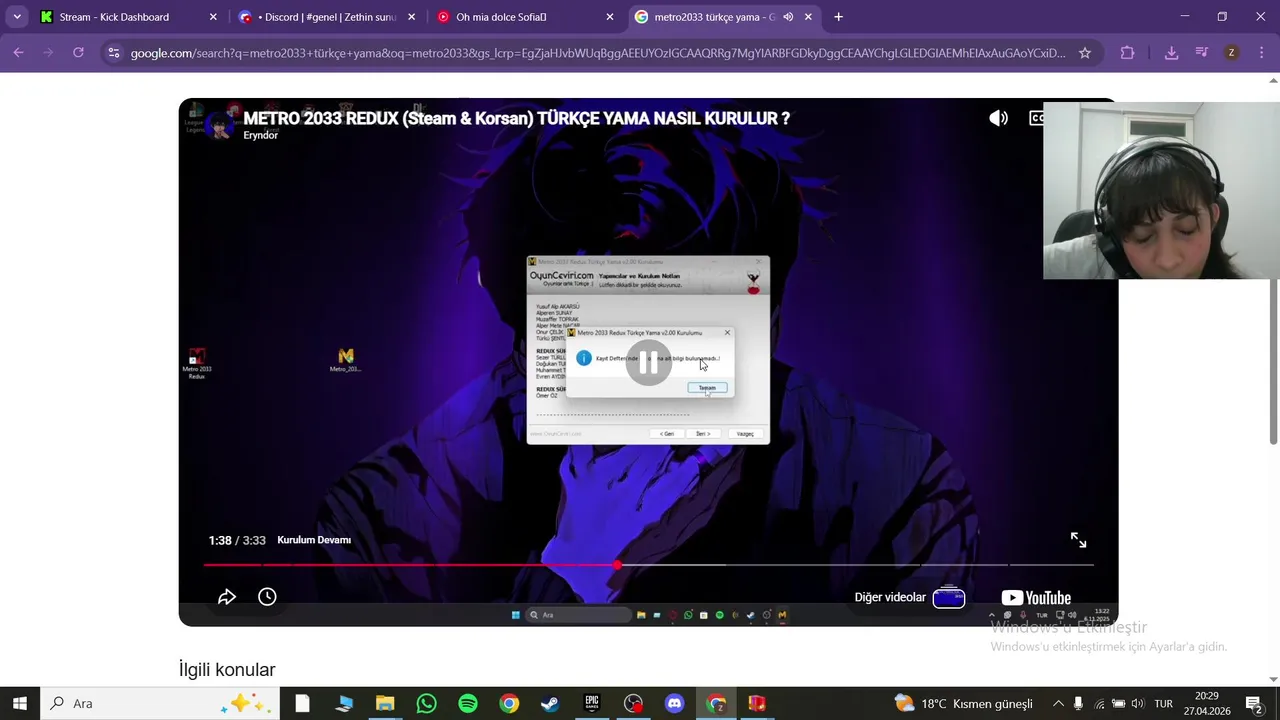Click the google.com URL address bar
The width and height of the screenshot is (1280, 720).
pos(598,53)
